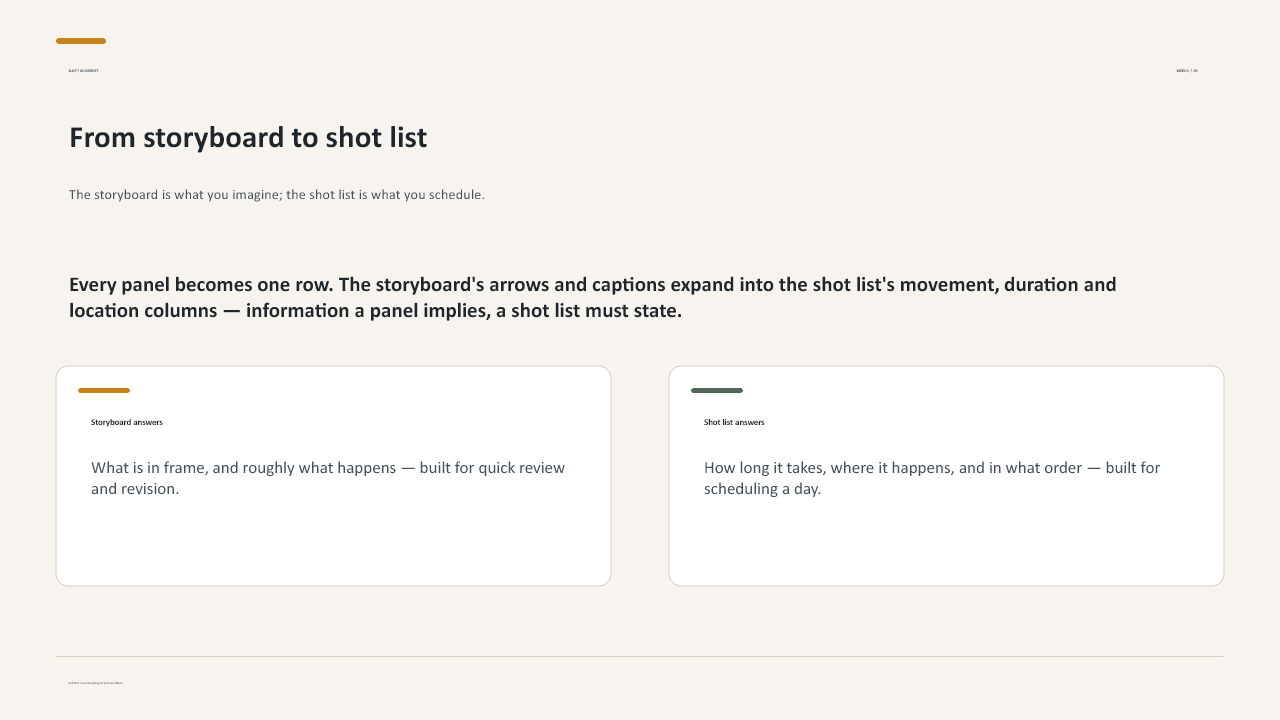Select the title "From storyboard to shot list"
1280x720 pixels.
click(248, 138)
